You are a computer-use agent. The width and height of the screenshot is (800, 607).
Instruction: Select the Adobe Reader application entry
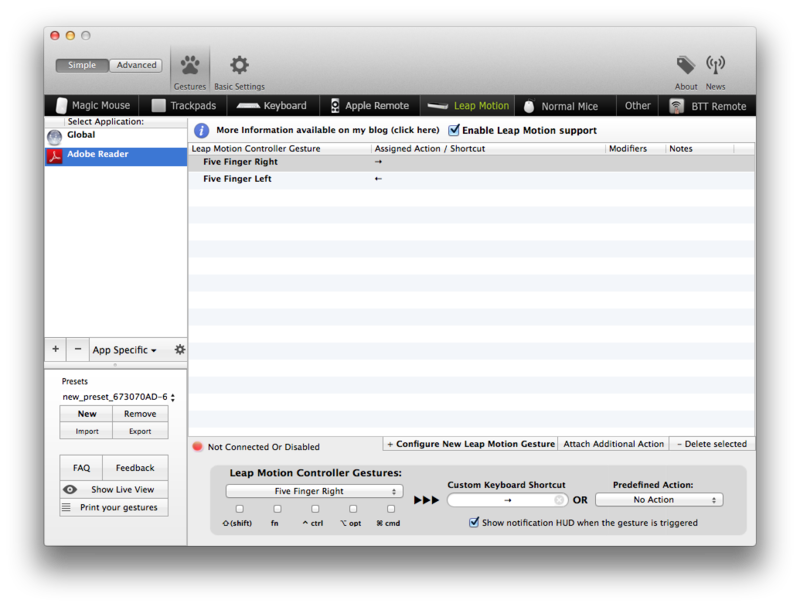[116, 156]
